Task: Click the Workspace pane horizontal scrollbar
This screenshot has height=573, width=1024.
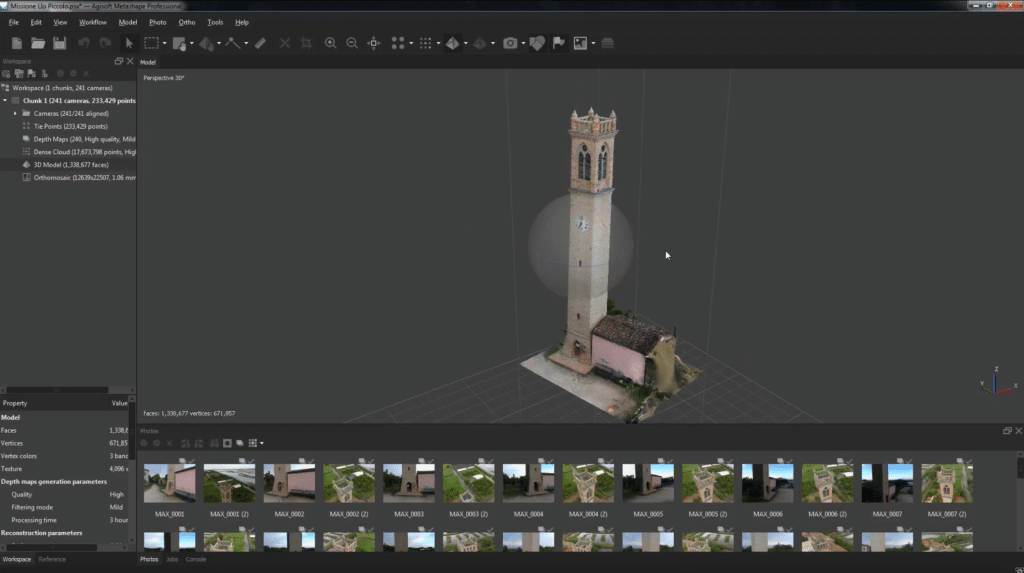Action: [57, 390]
